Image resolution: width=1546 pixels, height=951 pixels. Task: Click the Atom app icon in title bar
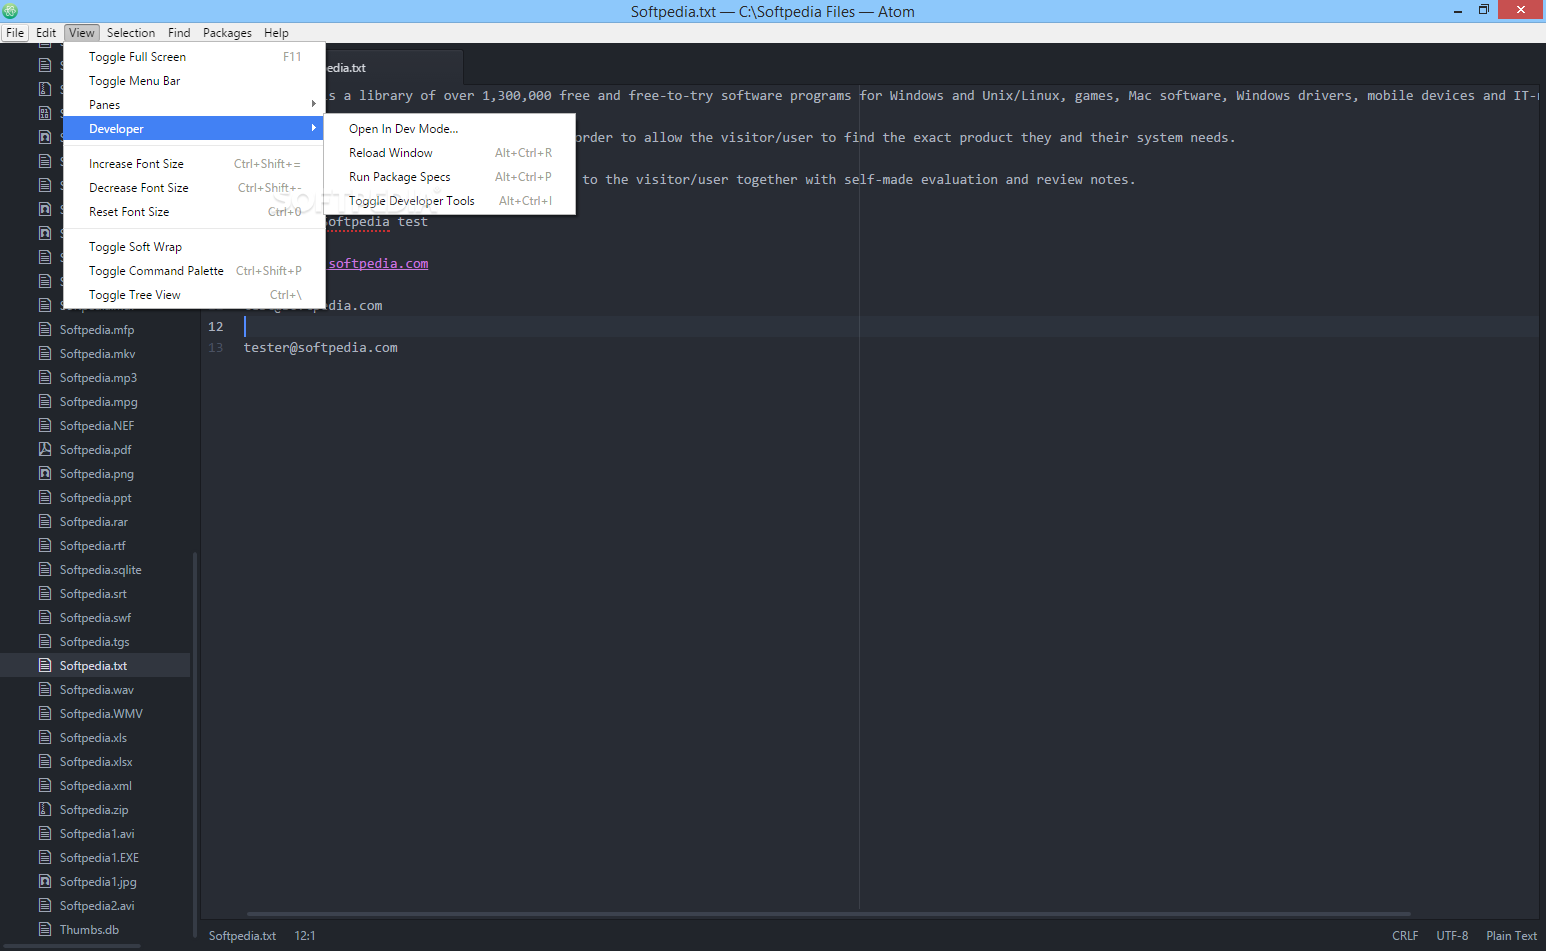[10, 11]
